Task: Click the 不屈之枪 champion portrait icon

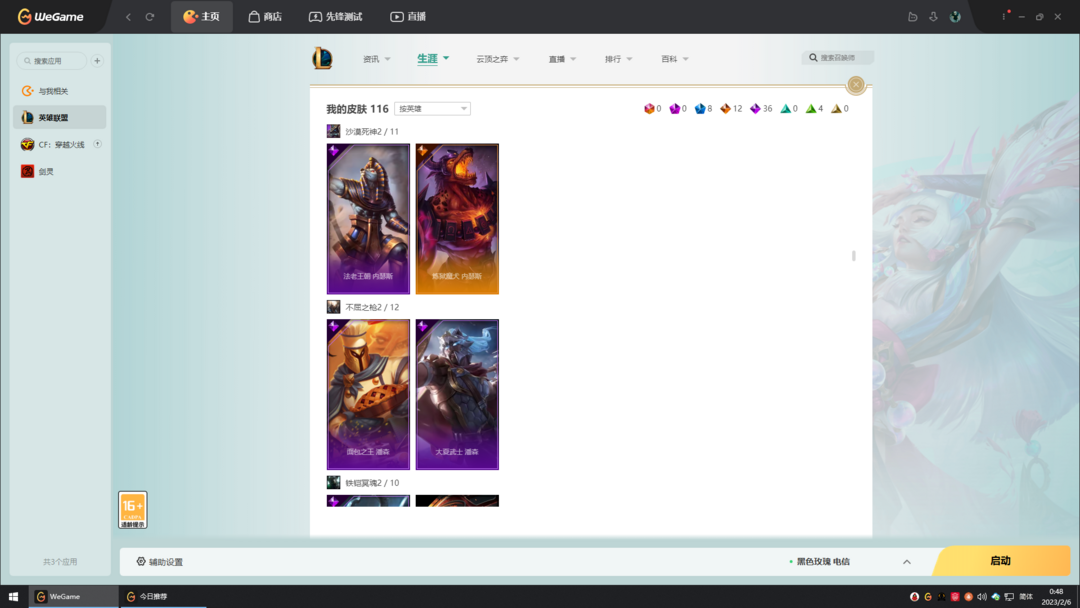Action: 333,306
